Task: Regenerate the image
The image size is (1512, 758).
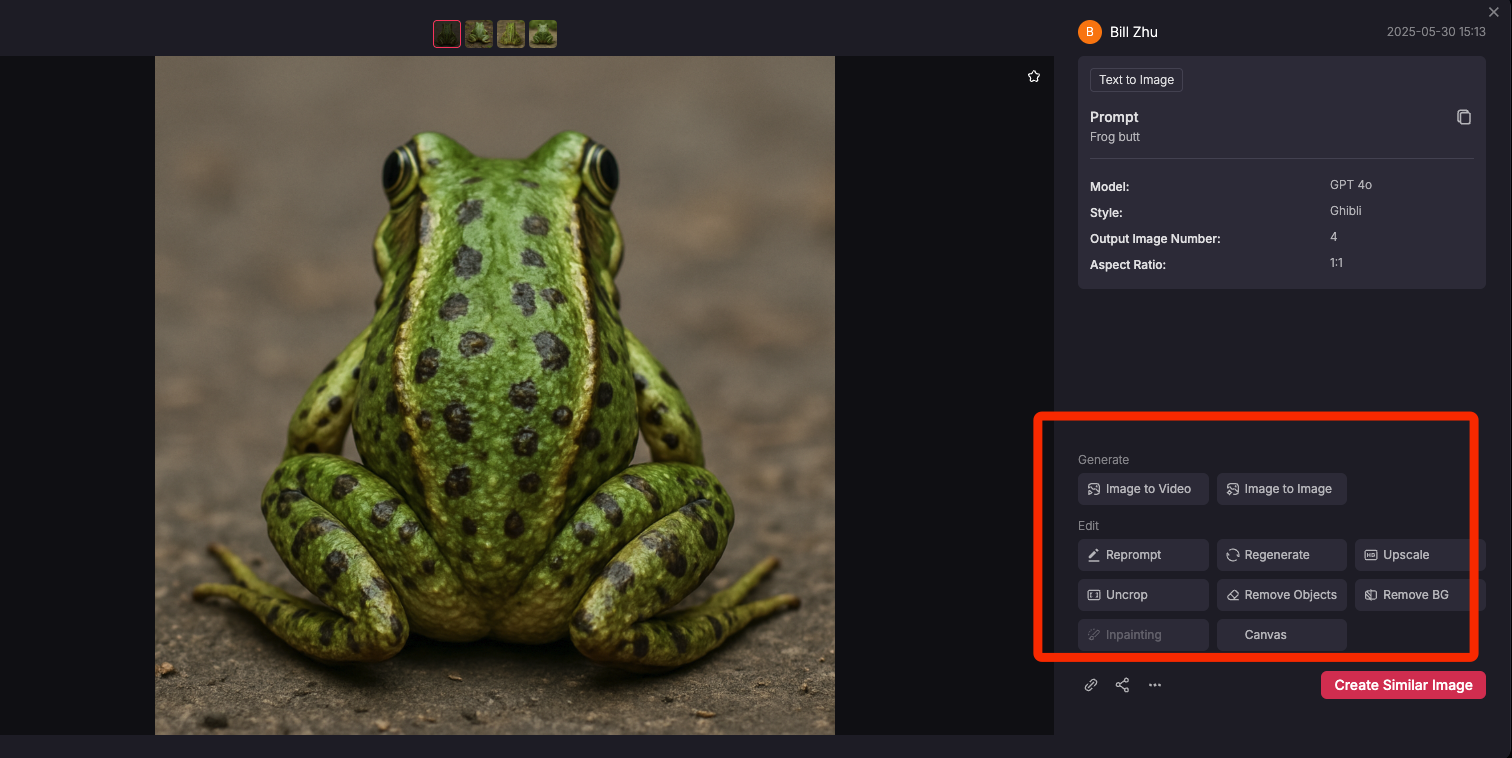Action: pos(1281,555)
